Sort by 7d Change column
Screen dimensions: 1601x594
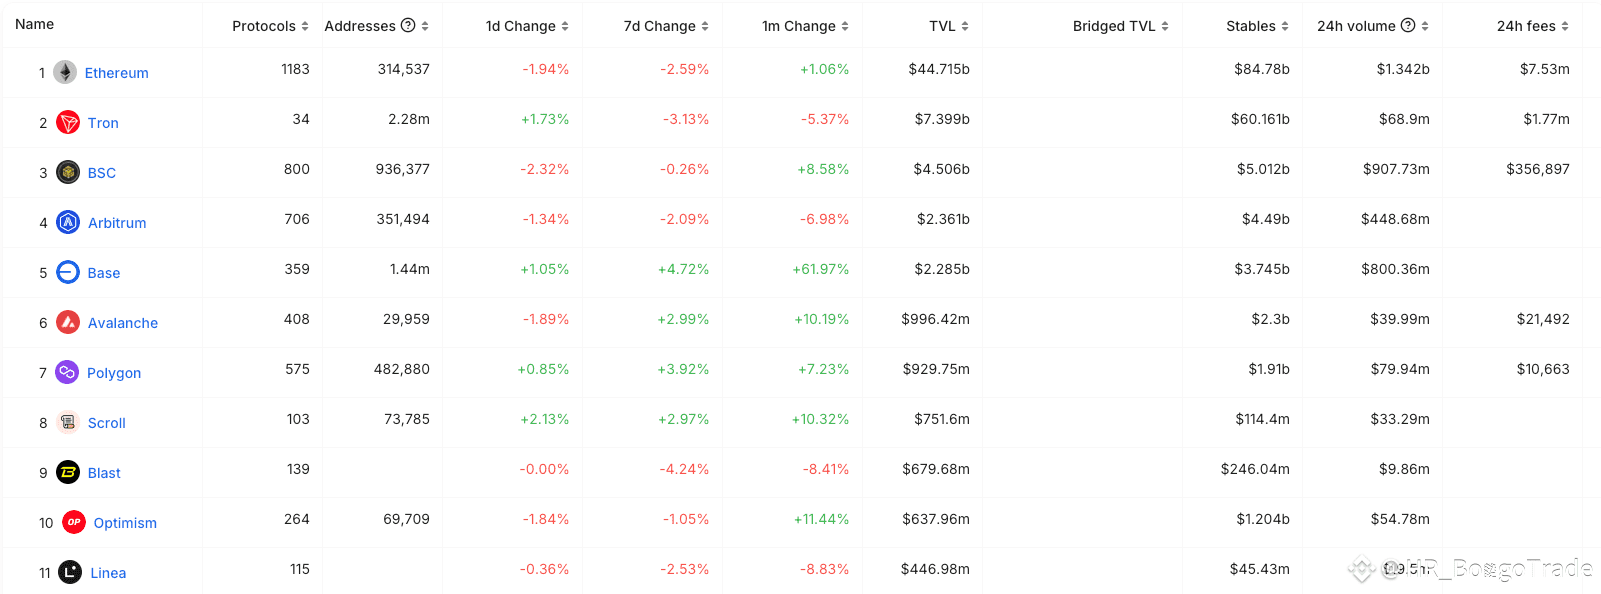pyautogui.click(x=666, y=26)
